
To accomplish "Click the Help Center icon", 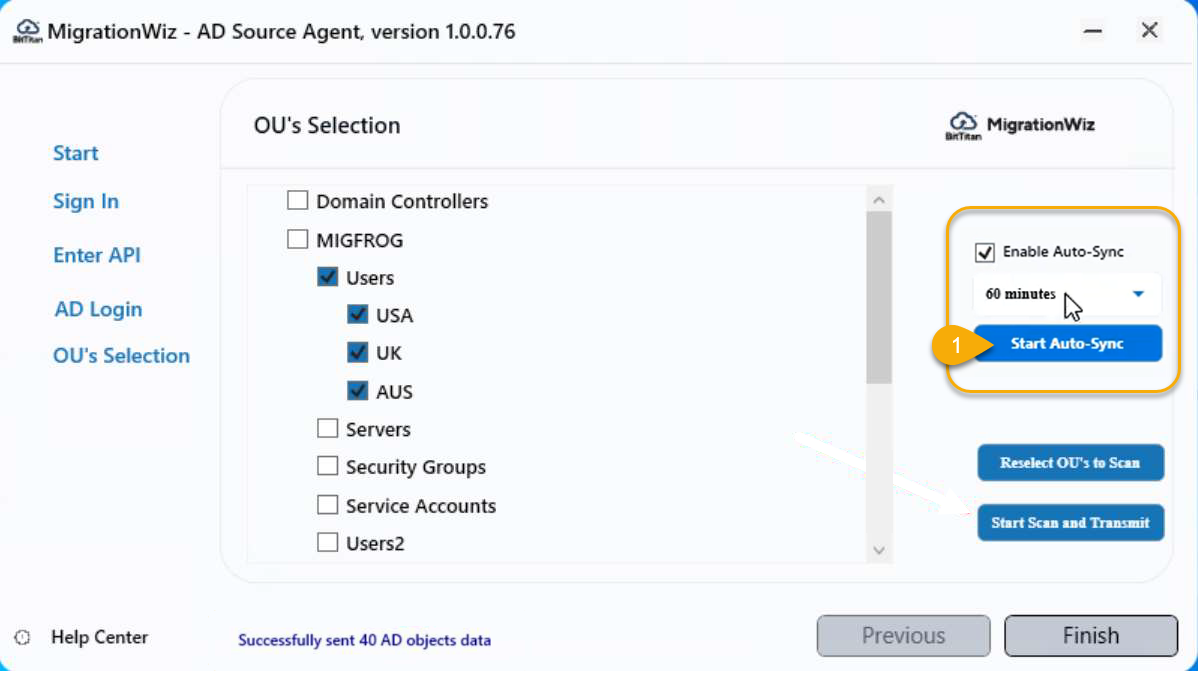I will pos(23,638).
